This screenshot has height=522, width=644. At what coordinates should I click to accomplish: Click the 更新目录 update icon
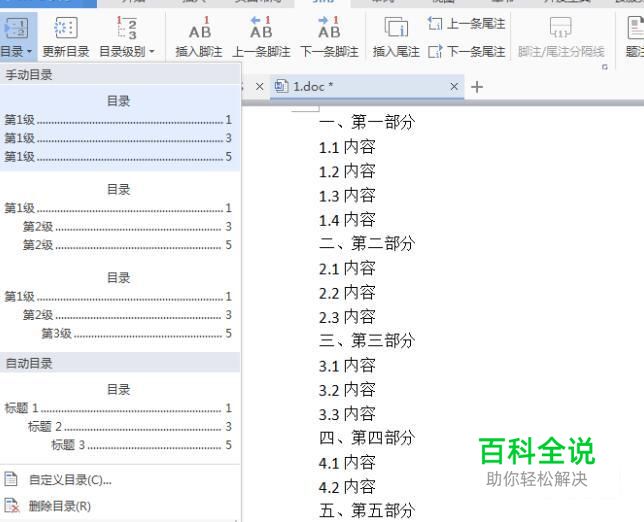(x=66, y=28)
